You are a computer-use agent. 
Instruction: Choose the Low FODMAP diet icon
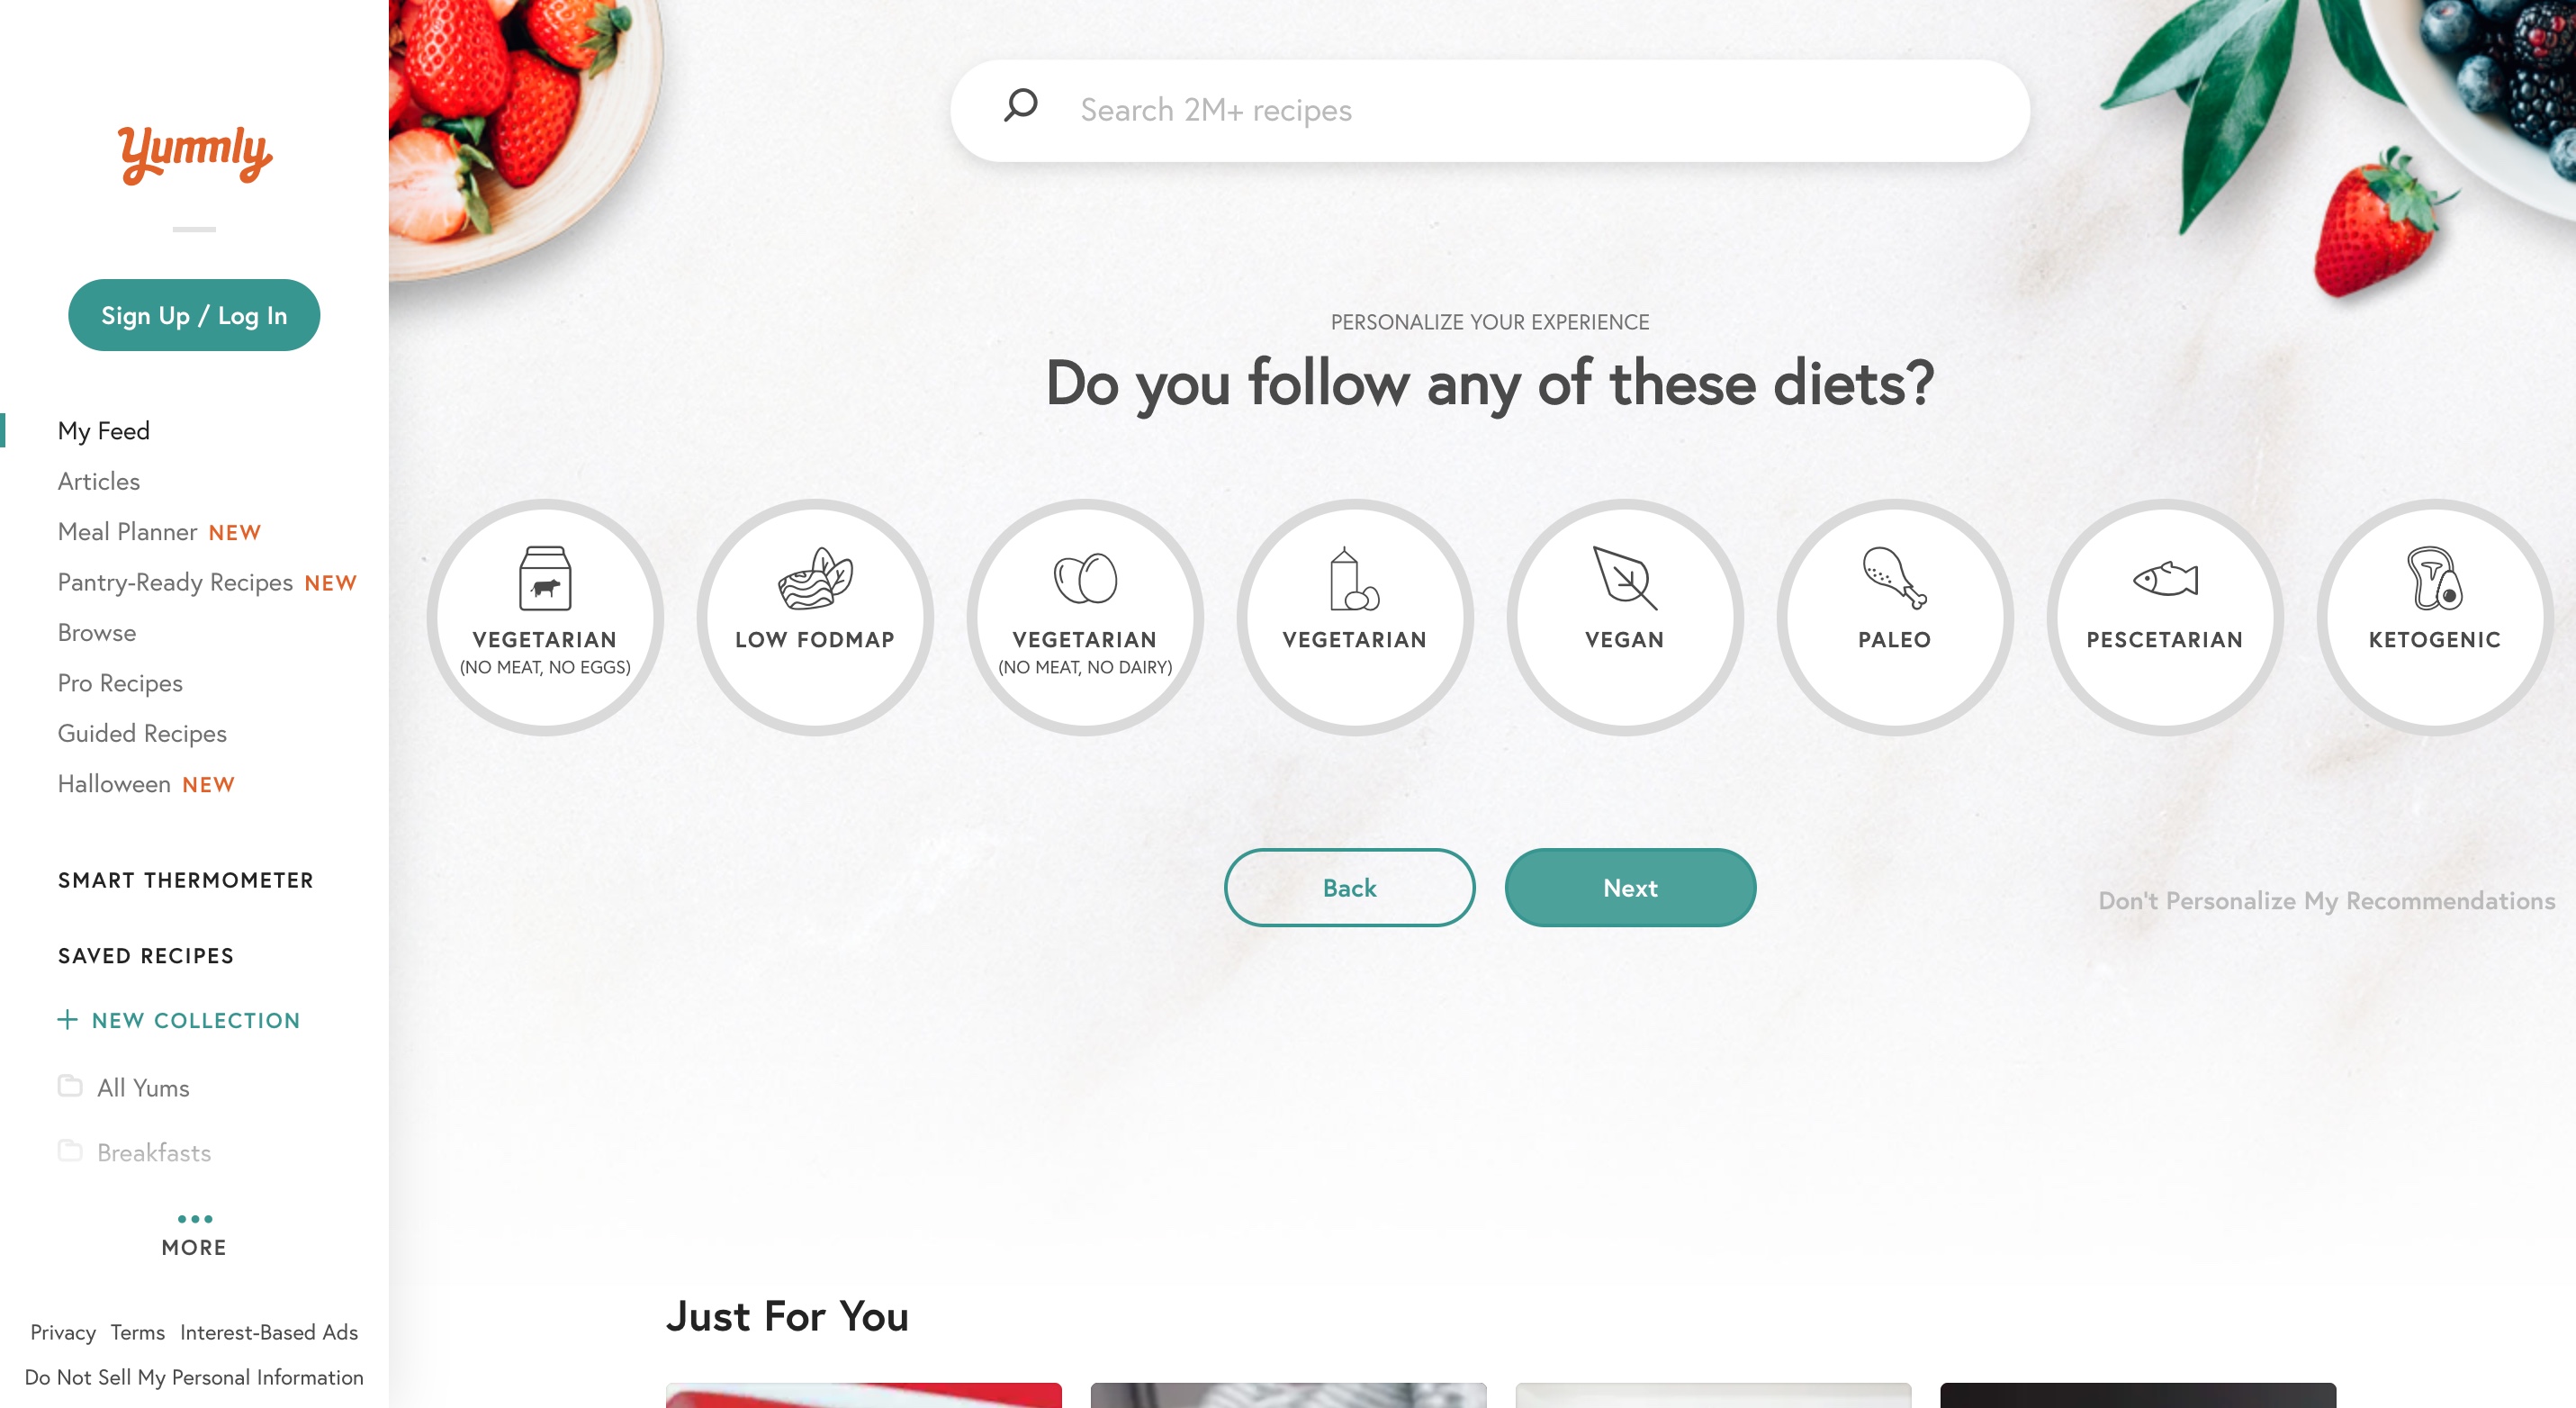pos(815,578)
